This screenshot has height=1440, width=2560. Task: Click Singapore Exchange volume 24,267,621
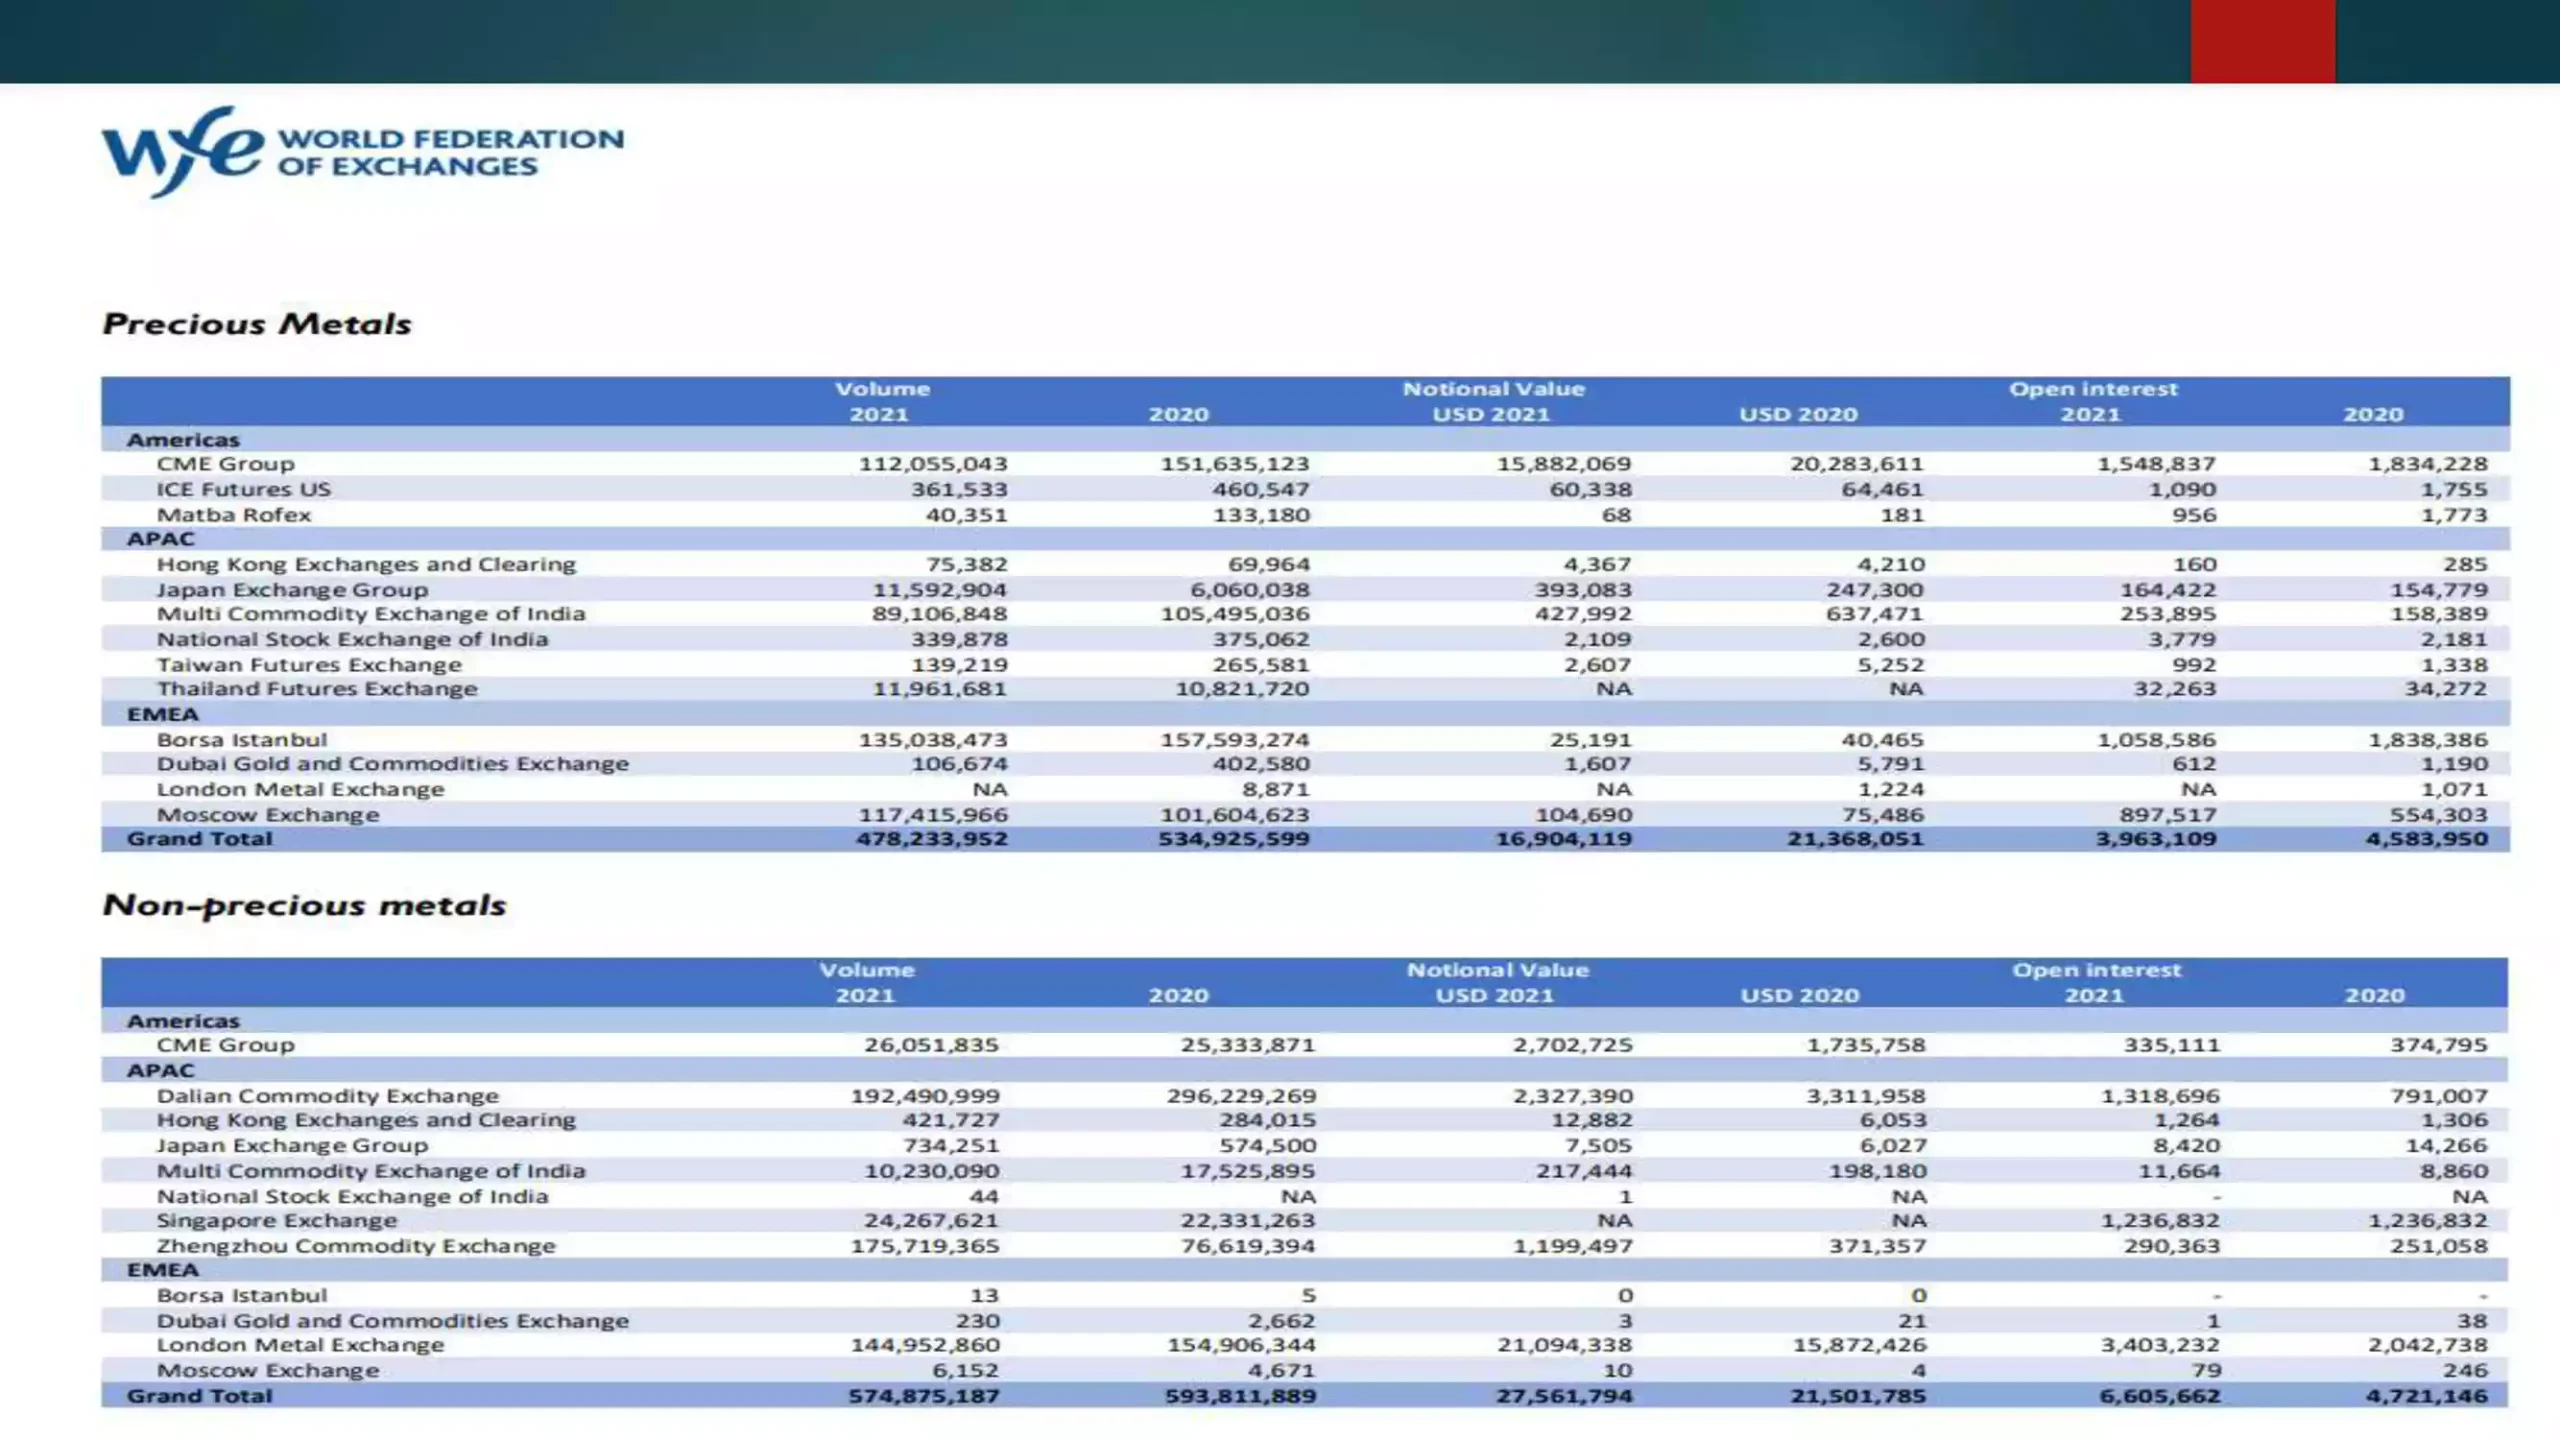click(x=932, y=1221)
